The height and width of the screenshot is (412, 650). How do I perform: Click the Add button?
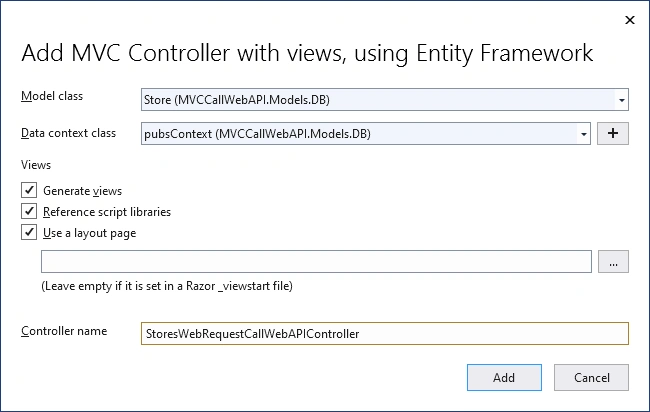504,378
